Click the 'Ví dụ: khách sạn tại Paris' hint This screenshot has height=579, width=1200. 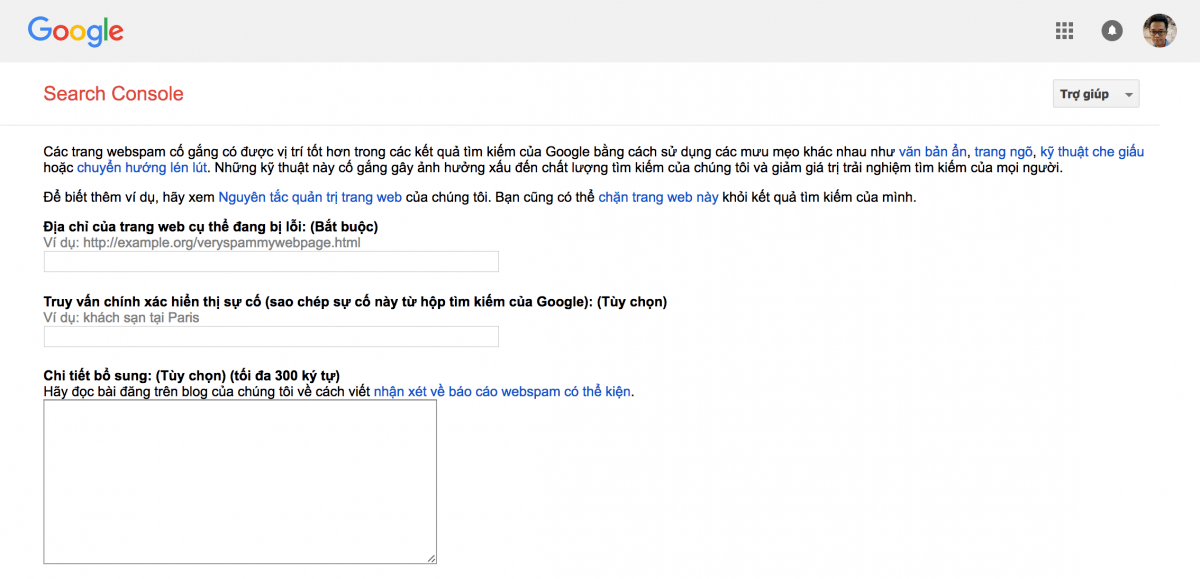point(121,317)
